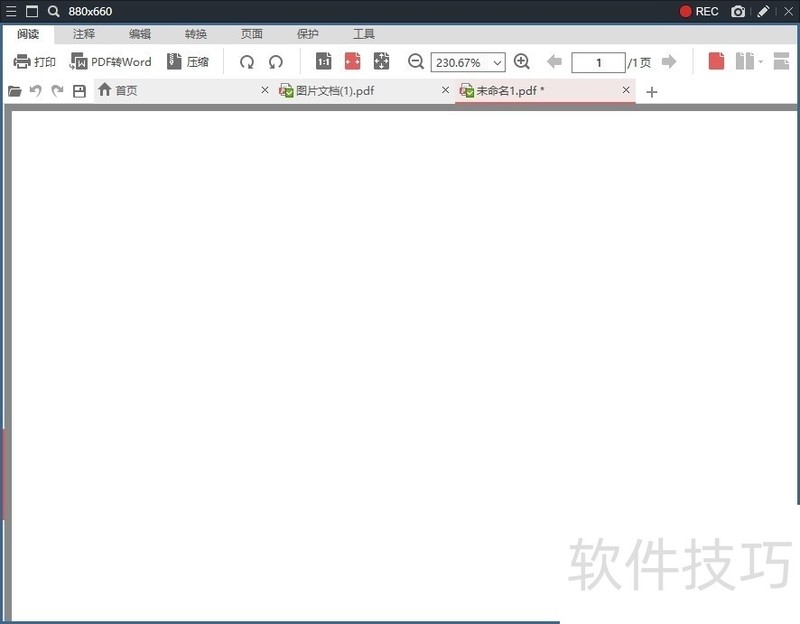Viewport: 800px width, 624px height.
Task: Set actual size with 1:1 icon
Action: click(323, 61)
